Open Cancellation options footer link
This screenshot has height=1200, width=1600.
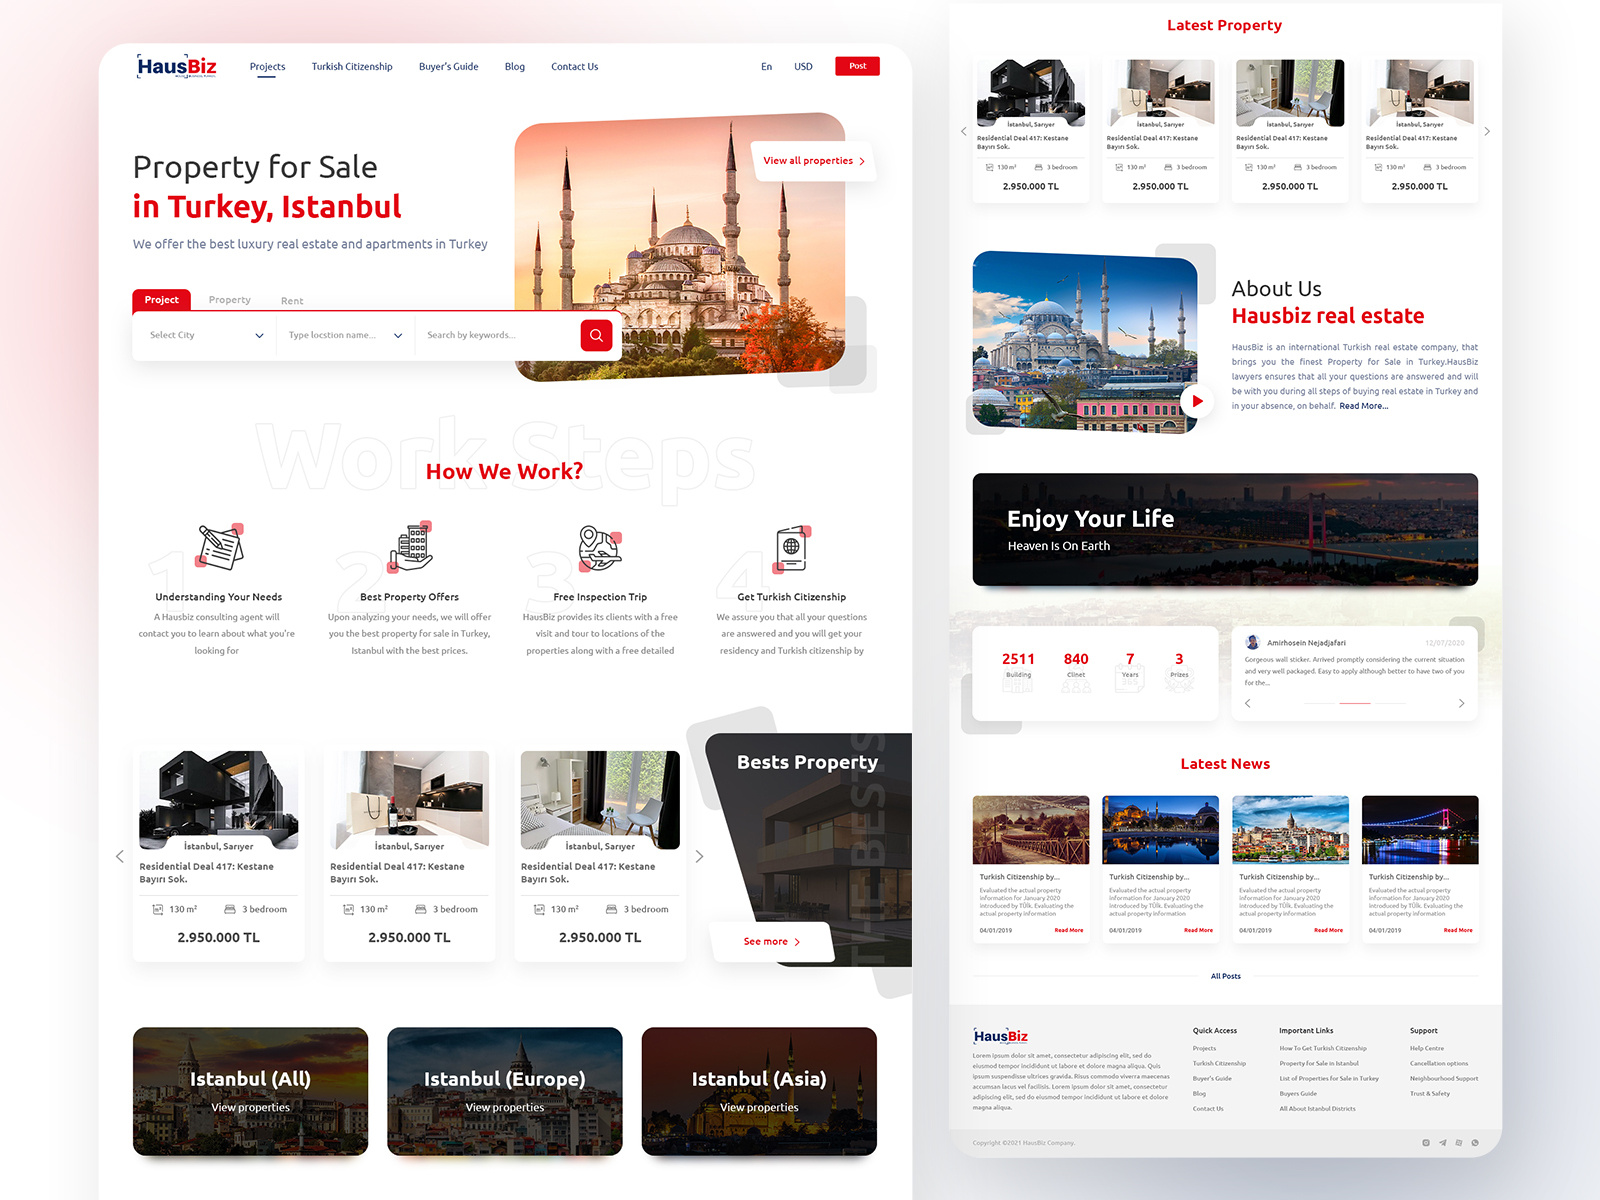tap(1439, 1064)
